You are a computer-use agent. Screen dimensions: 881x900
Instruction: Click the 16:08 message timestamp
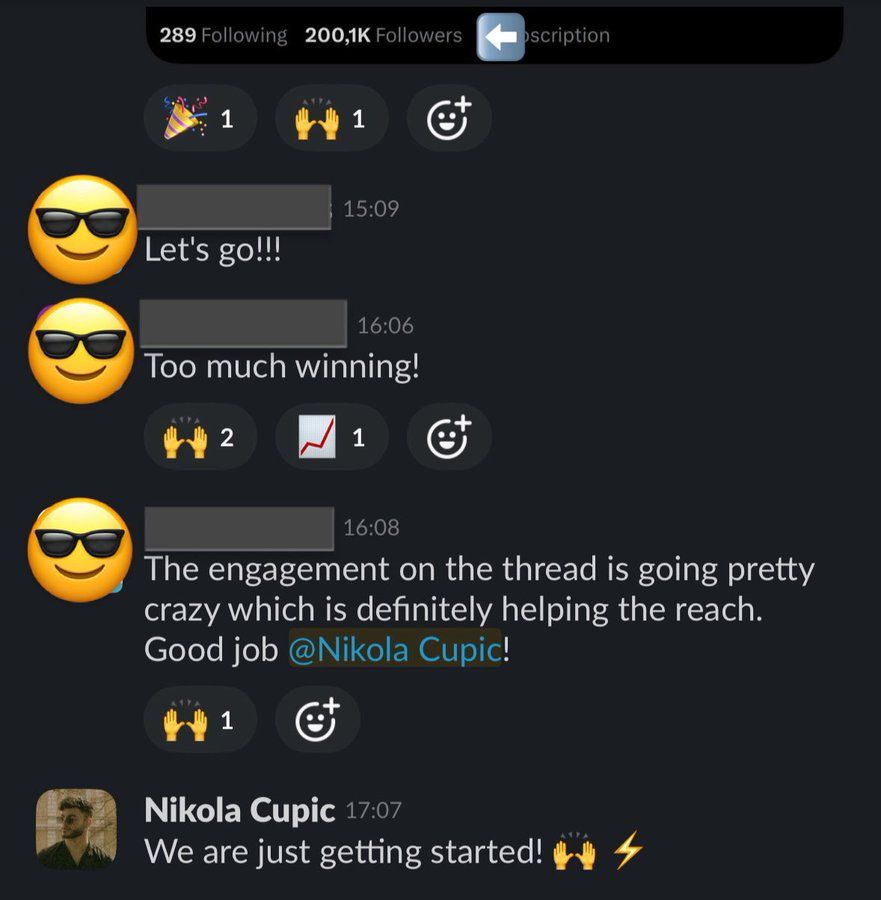click(x=371, y=527)
